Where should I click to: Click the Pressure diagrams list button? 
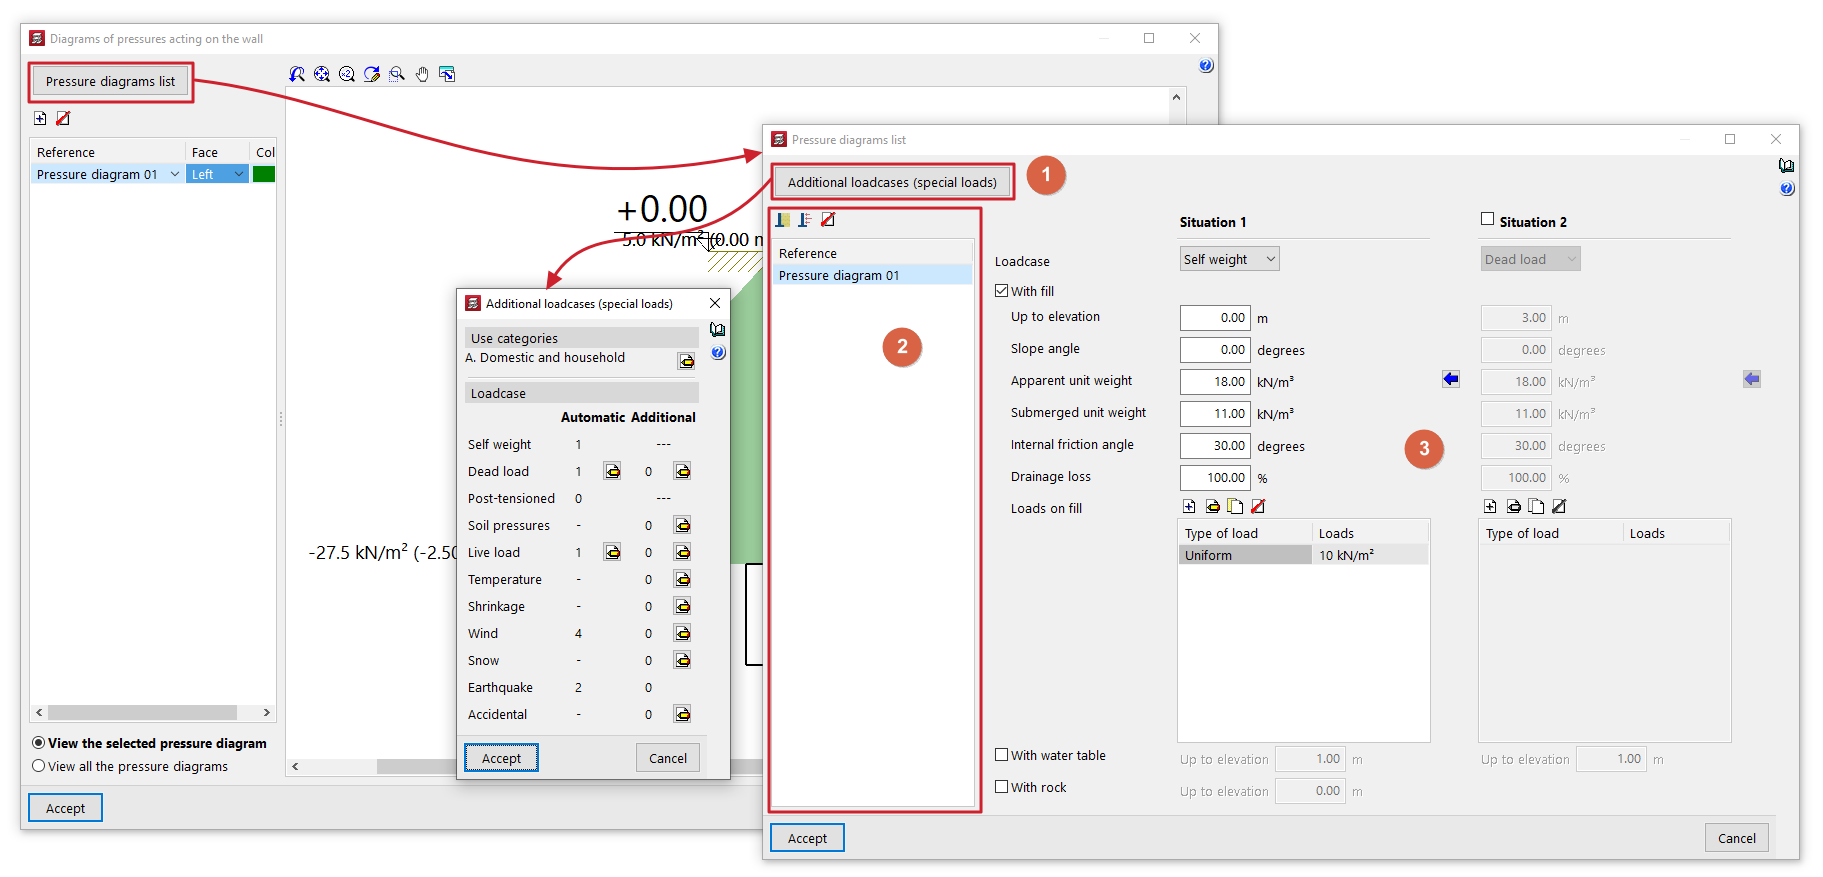110,82
